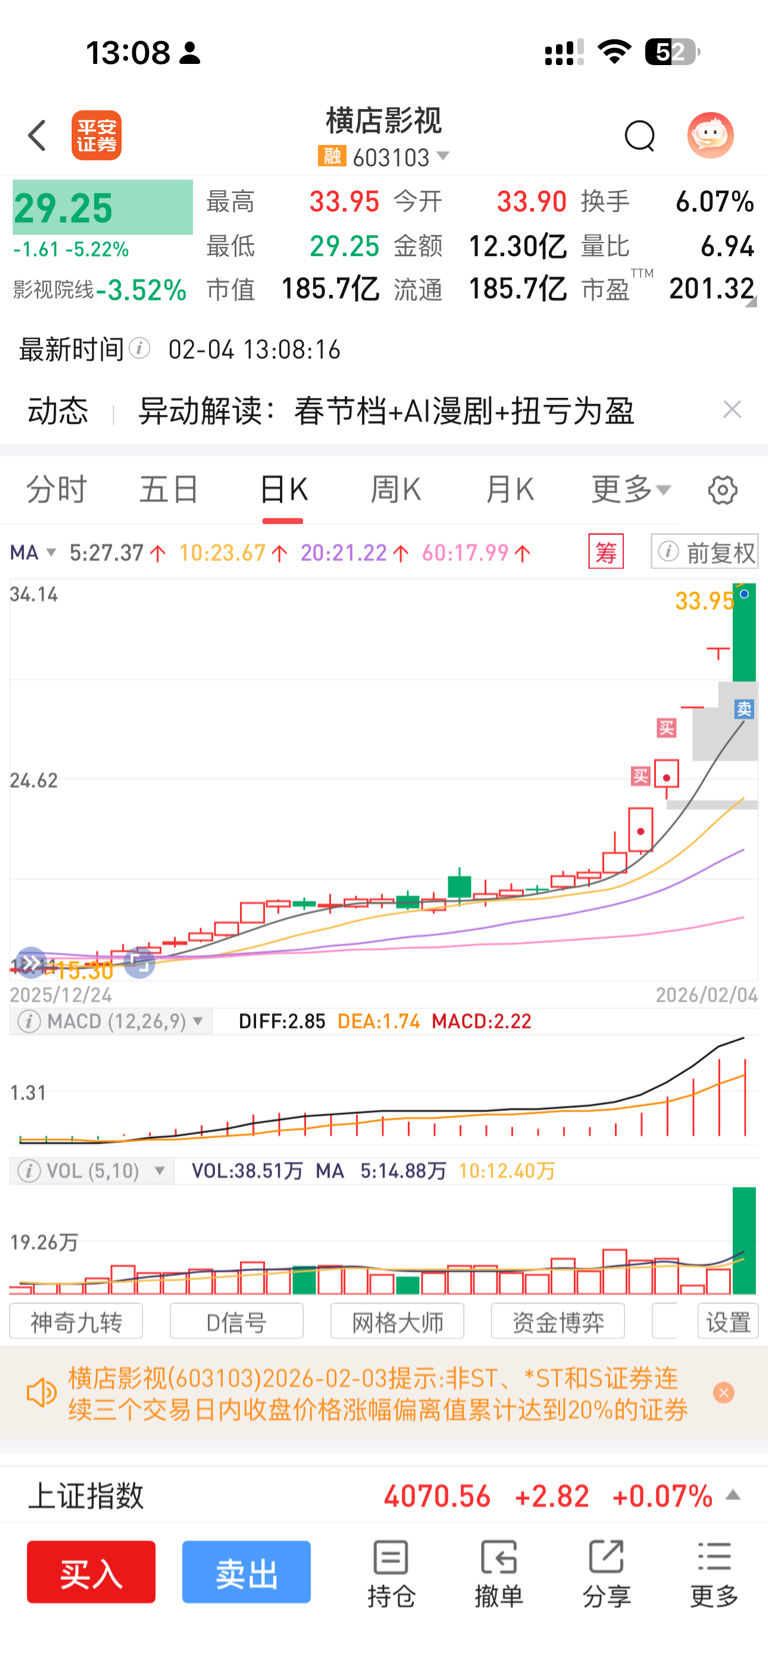Viewport: 768px width, 1665px height.
Task: Switch to the 分时 tab
Action: coord(56,489)
